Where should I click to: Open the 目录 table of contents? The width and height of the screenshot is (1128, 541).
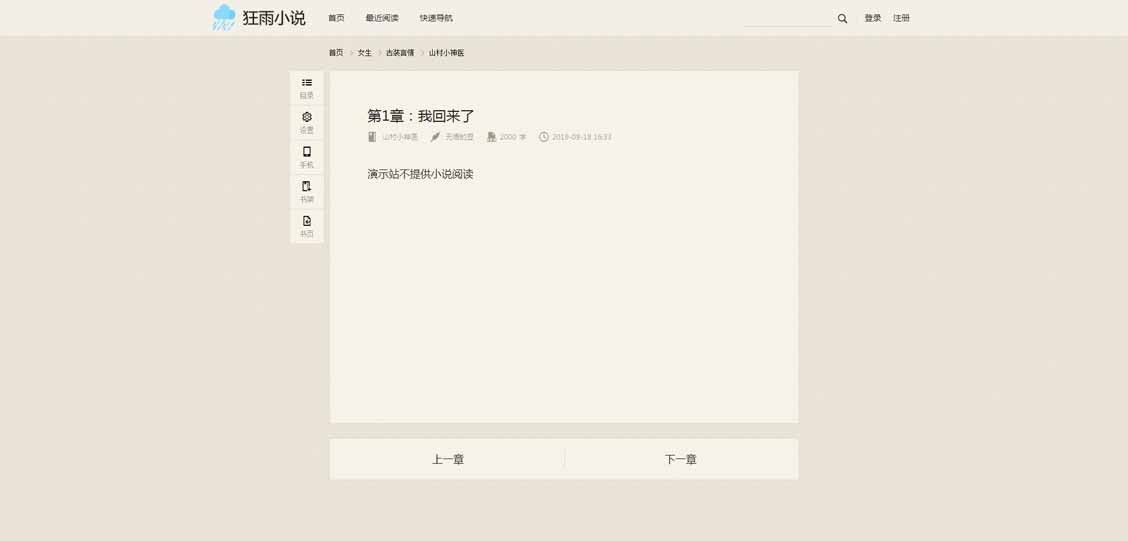point(306,88)
